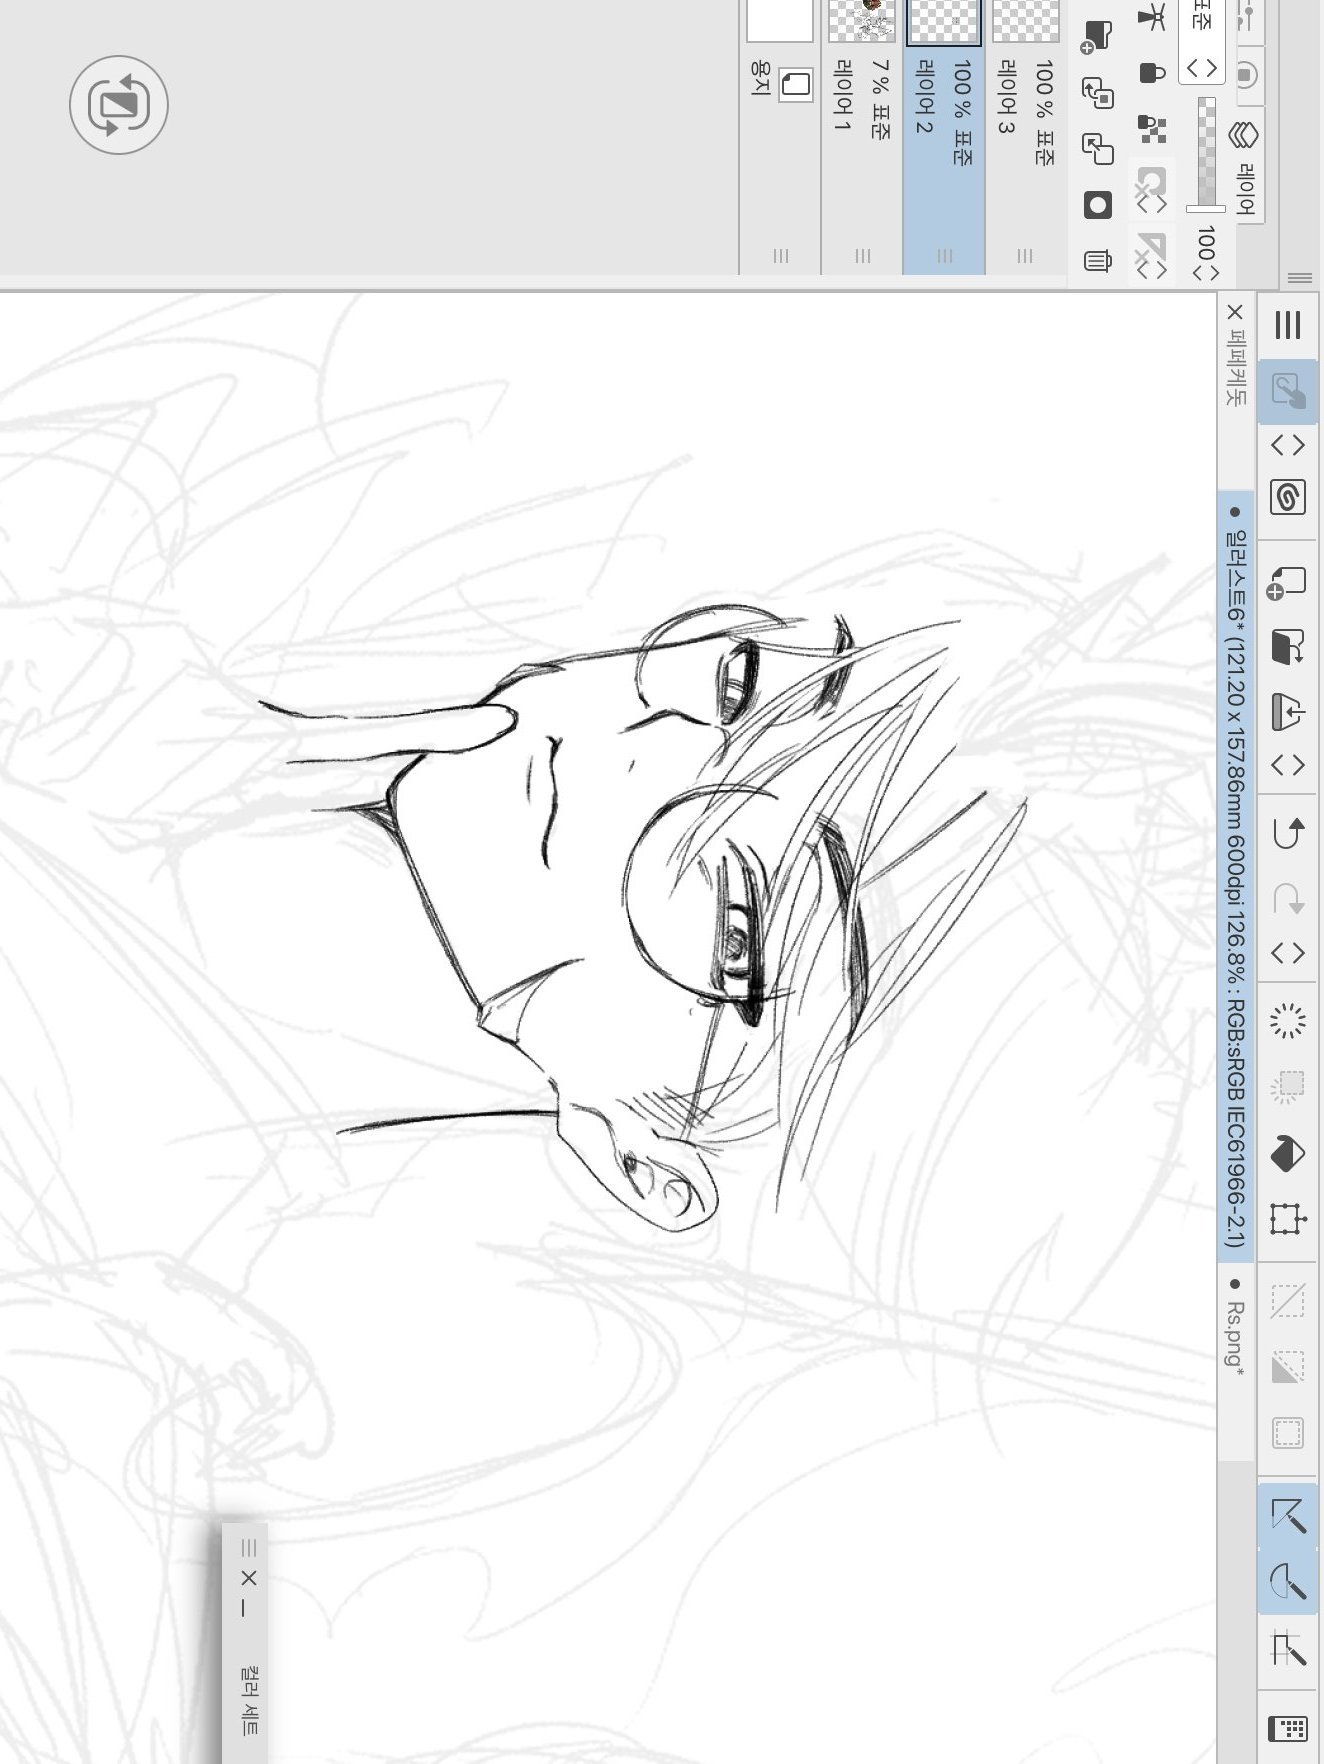
Task: Open the Color Set palette hamburger menu
Action: tap(249, 1548)
